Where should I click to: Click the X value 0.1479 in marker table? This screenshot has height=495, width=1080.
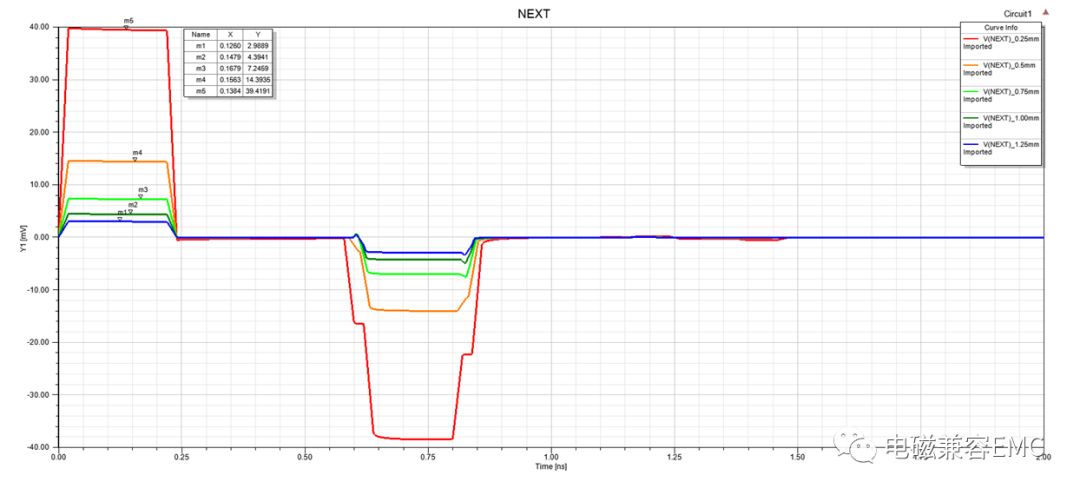(230, 57)
